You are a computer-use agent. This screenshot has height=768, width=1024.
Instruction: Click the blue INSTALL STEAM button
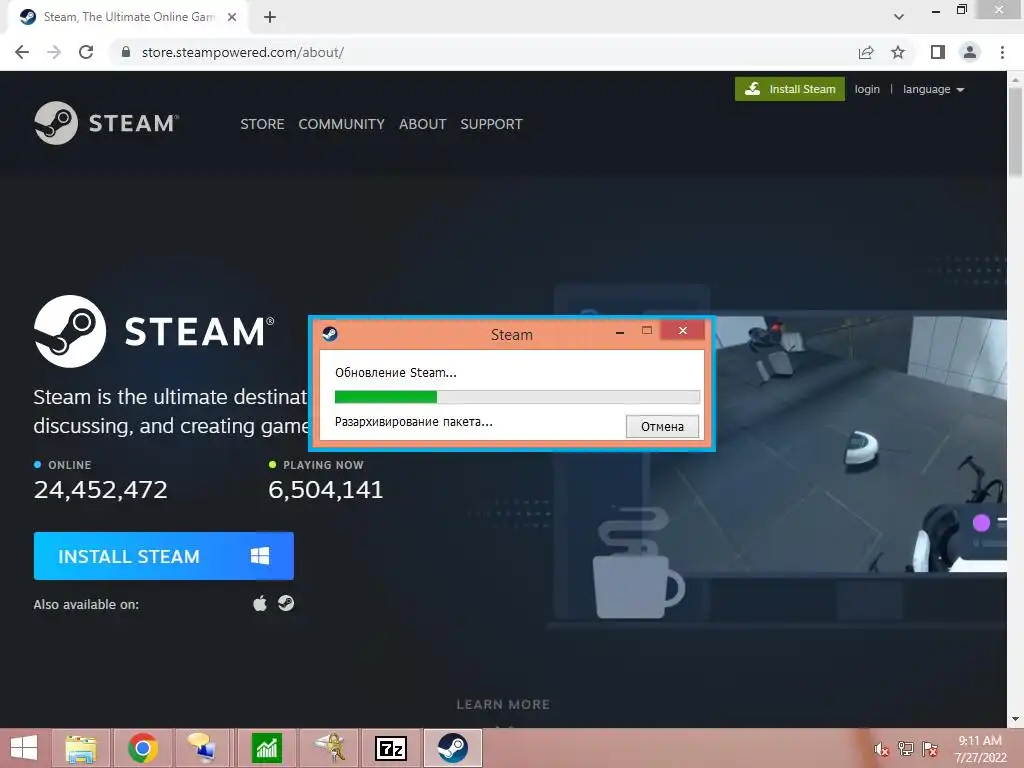tap(163, 556)
